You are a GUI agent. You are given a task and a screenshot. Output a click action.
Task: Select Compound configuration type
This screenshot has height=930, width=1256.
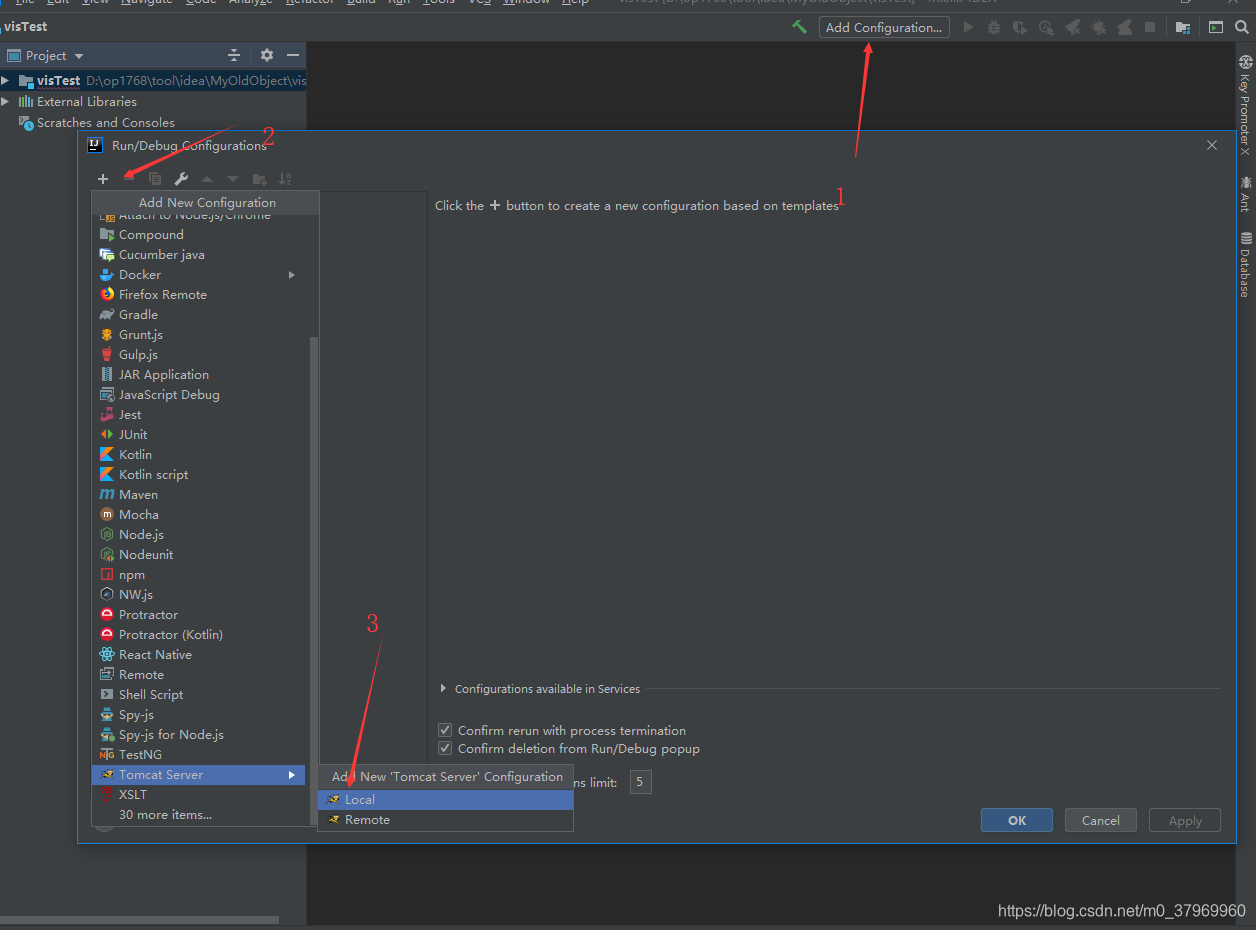tap(199, 235)
